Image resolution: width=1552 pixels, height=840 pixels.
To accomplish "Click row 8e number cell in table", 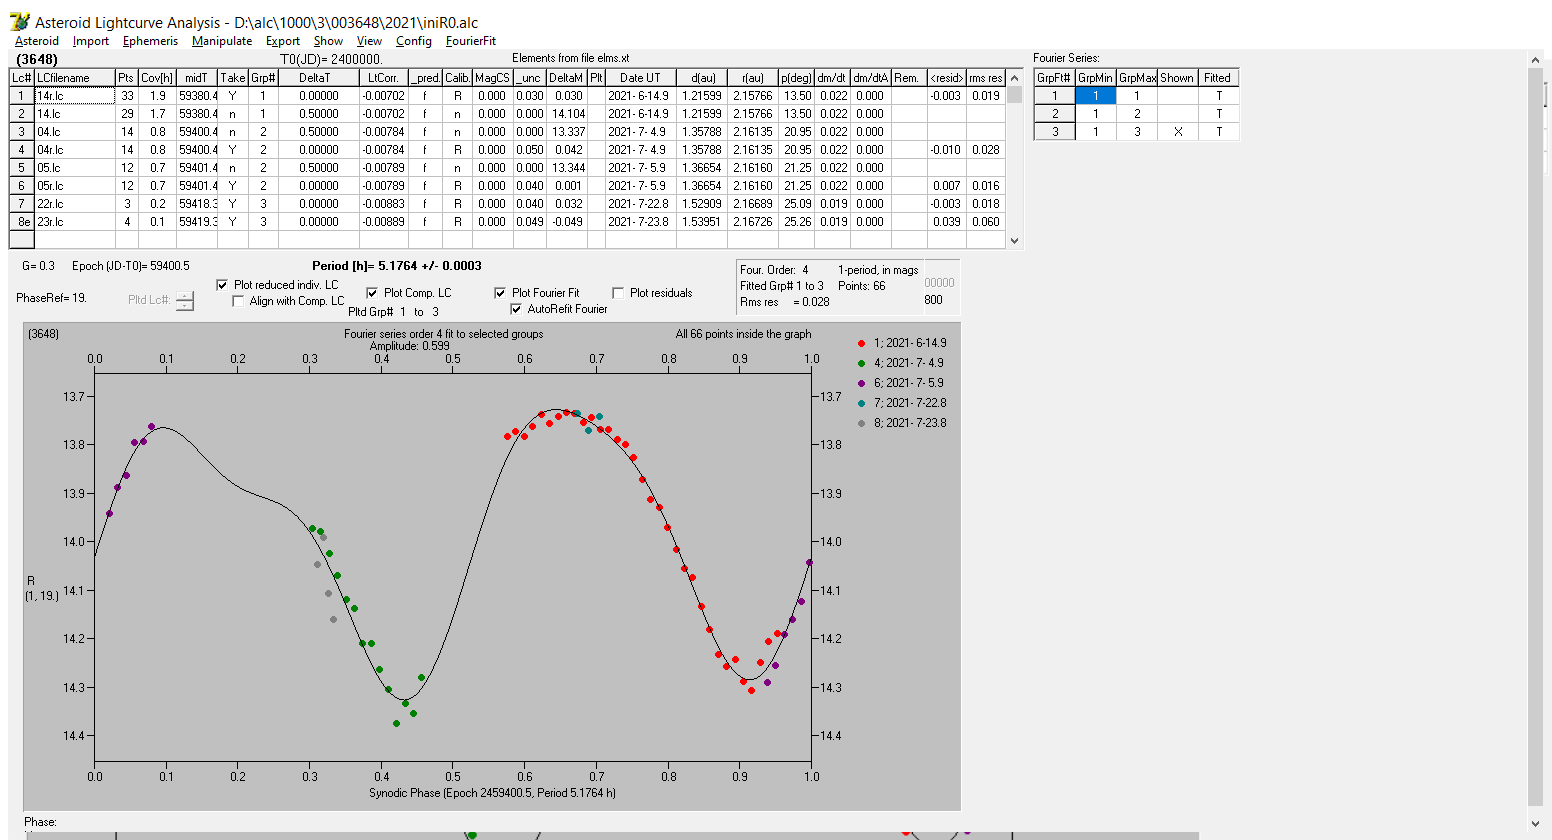I will click(x=22, y=222).
